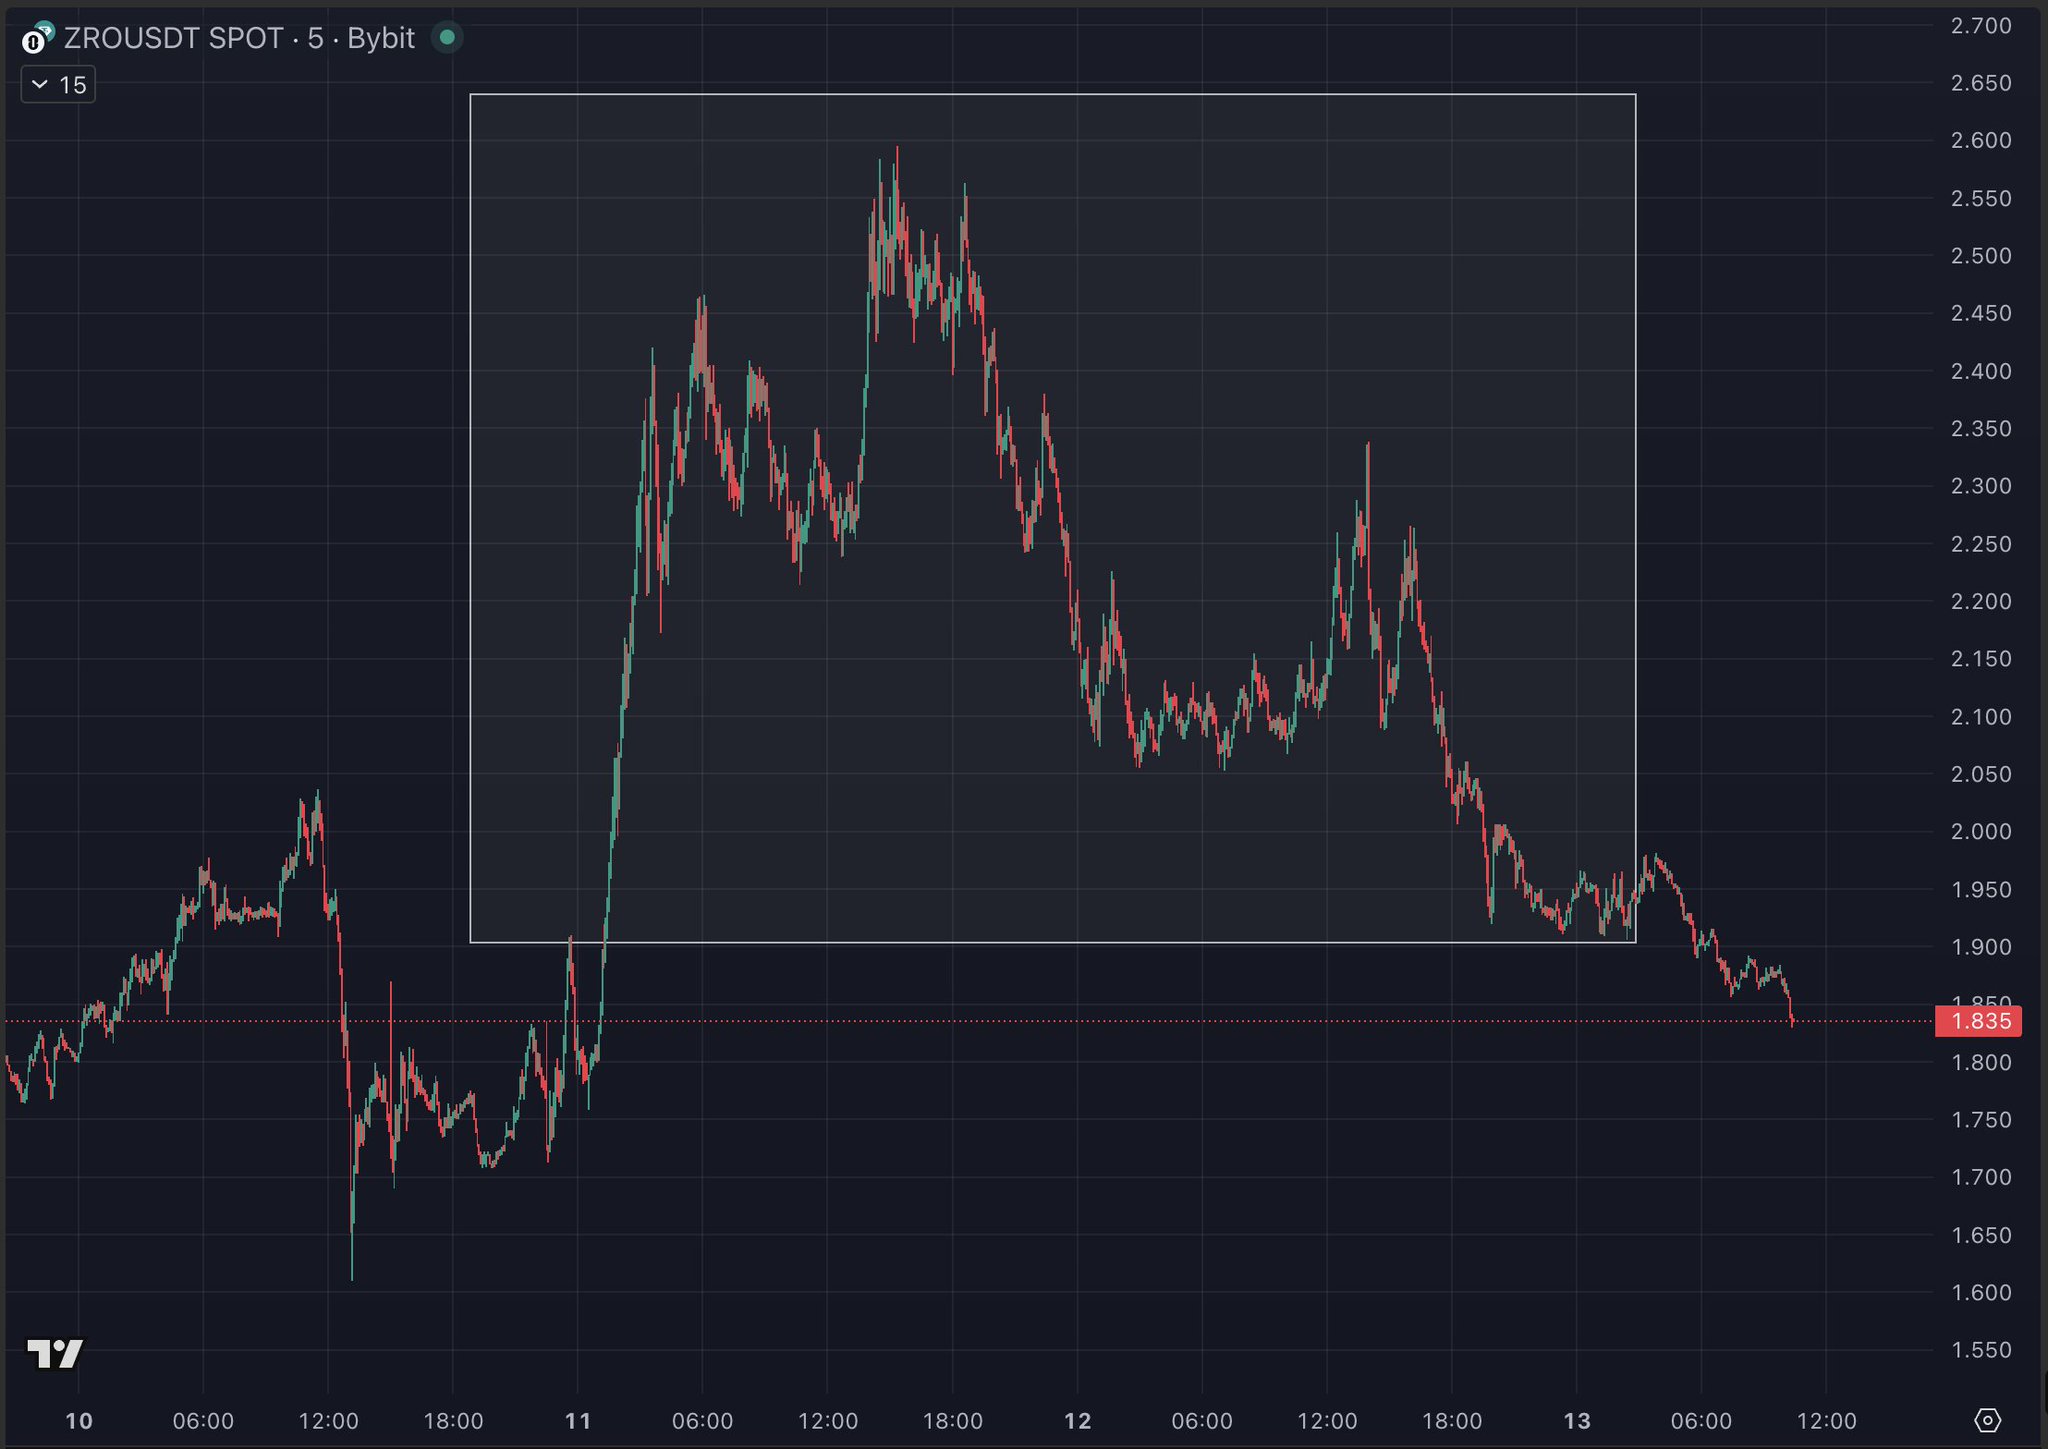Click the green market status dot
The image size is (2048, 1449).
click(447, 38)
